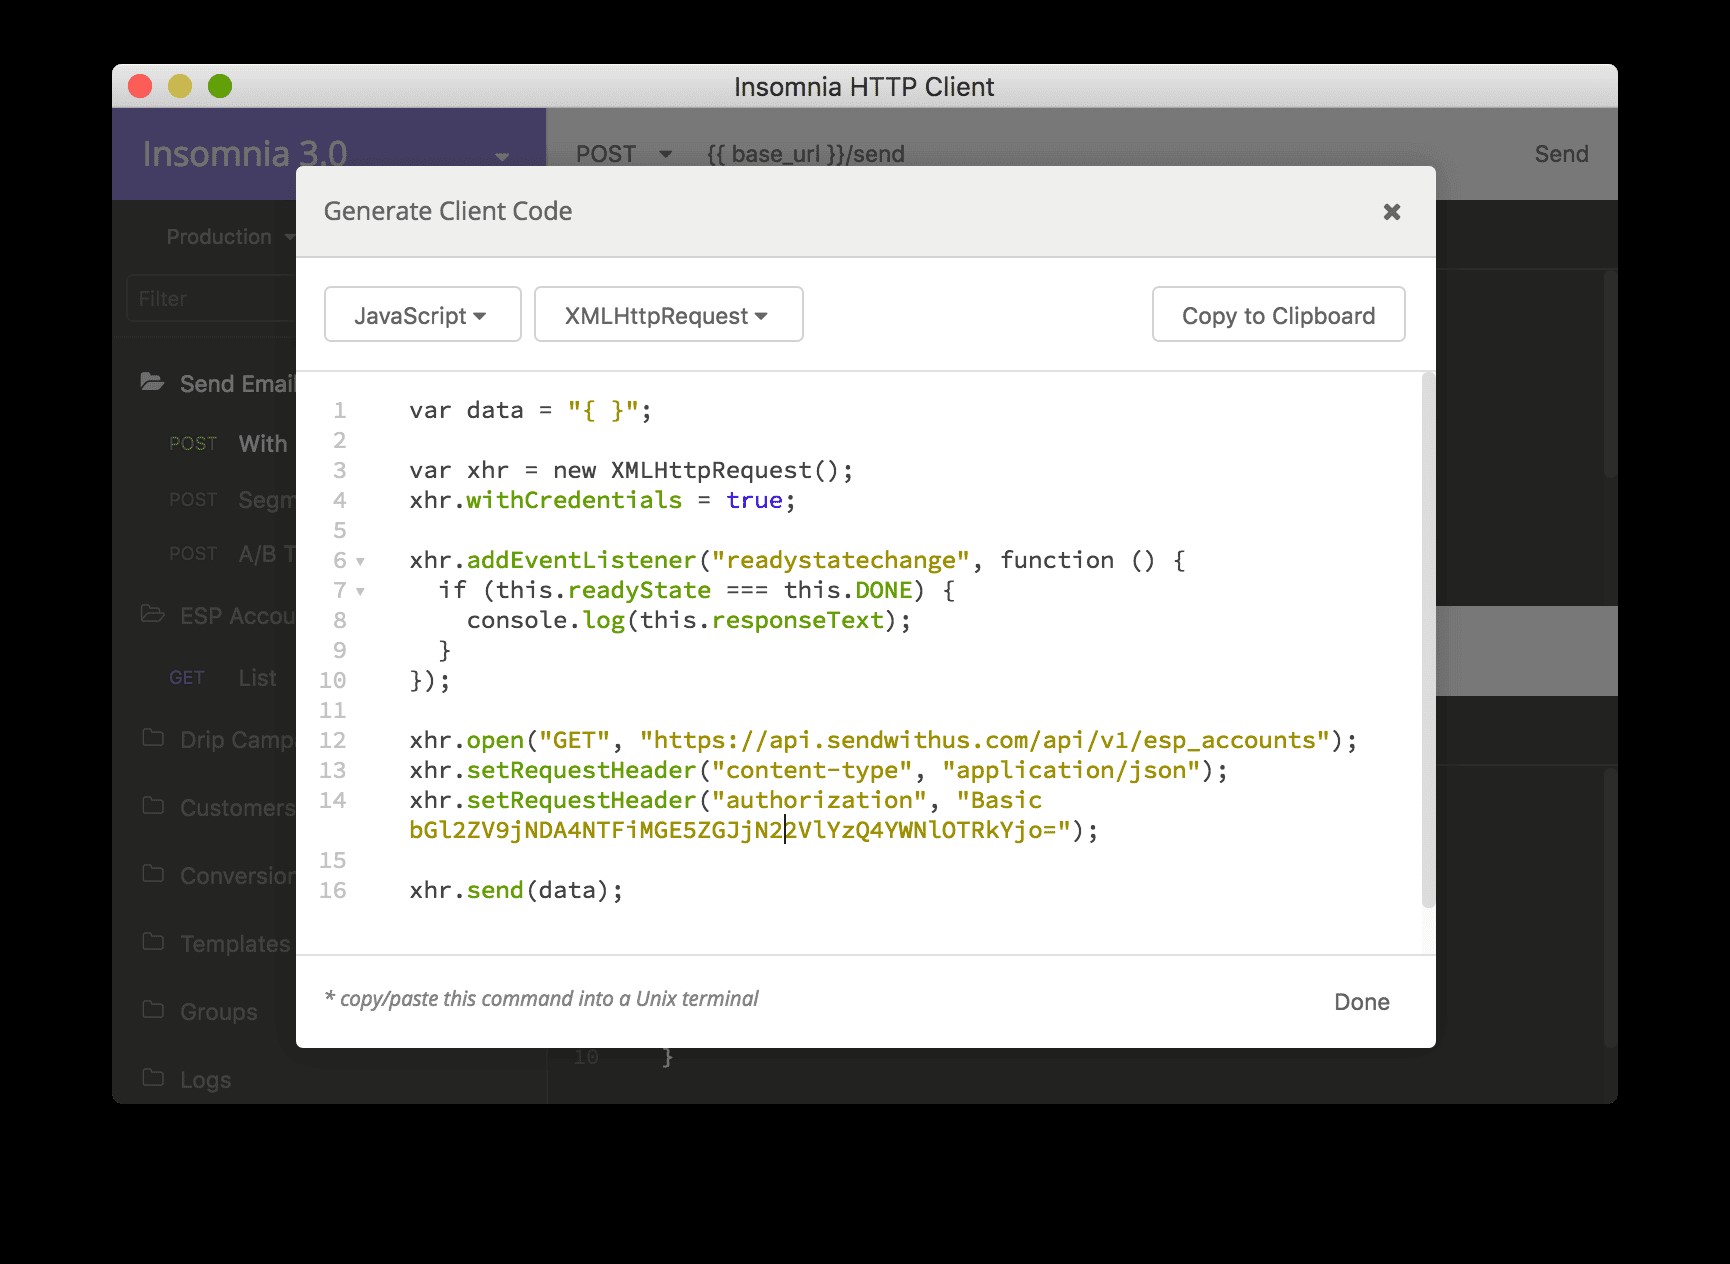Click the Drip Campaigns folder icon
The height and width of the screenshot is (1264, 1730).
[x=153, y=738]
